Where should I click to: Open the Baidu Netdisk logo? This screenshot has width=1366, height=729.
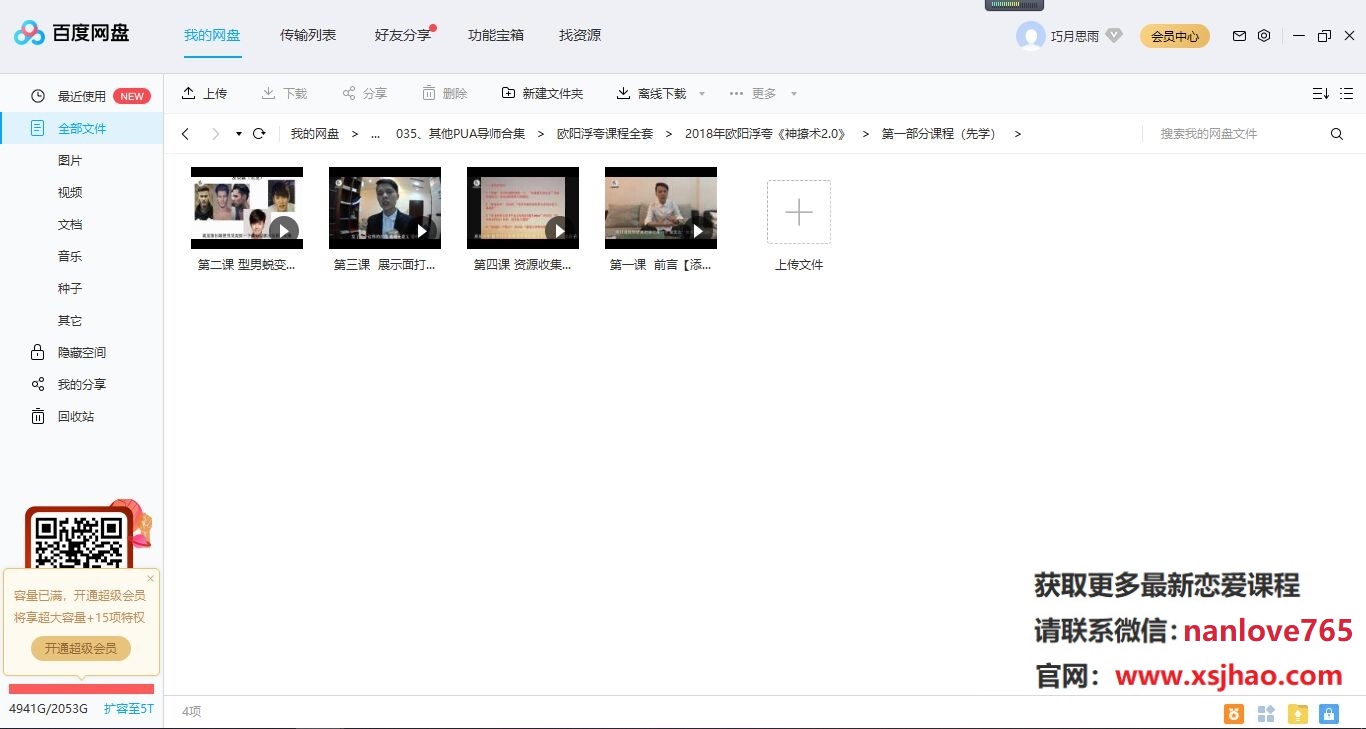point(71,34)
